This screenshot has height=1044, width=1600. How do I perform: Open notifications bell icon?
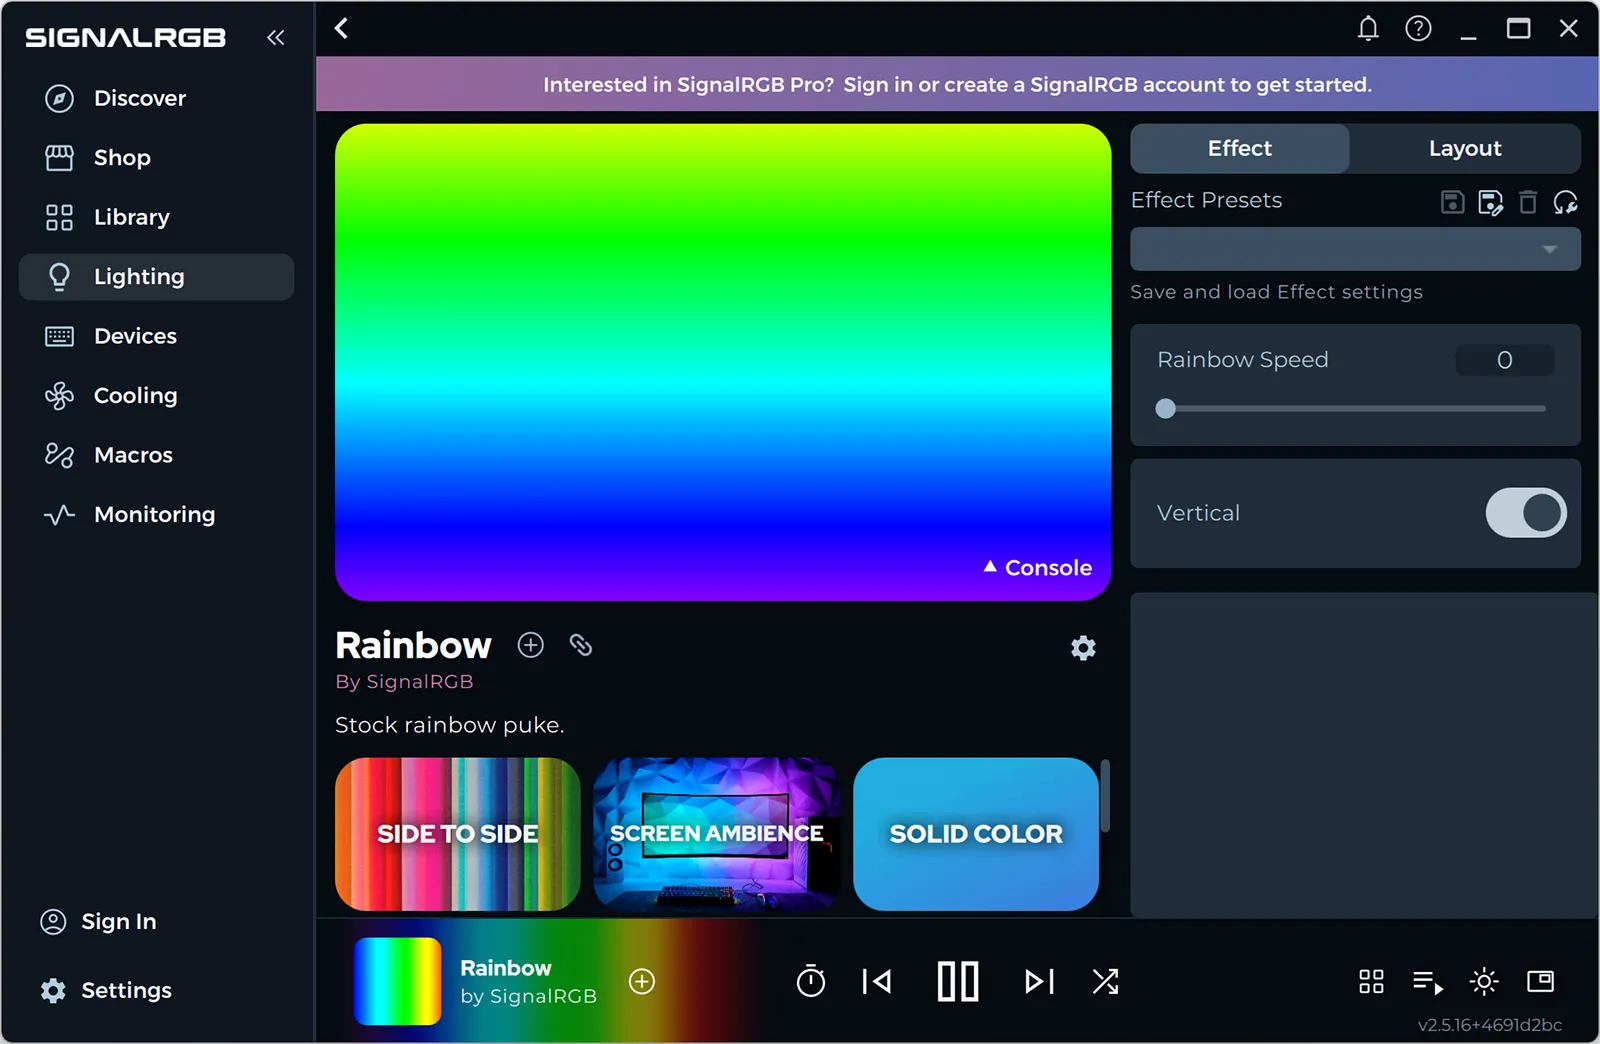click(x=1368, y=29)
